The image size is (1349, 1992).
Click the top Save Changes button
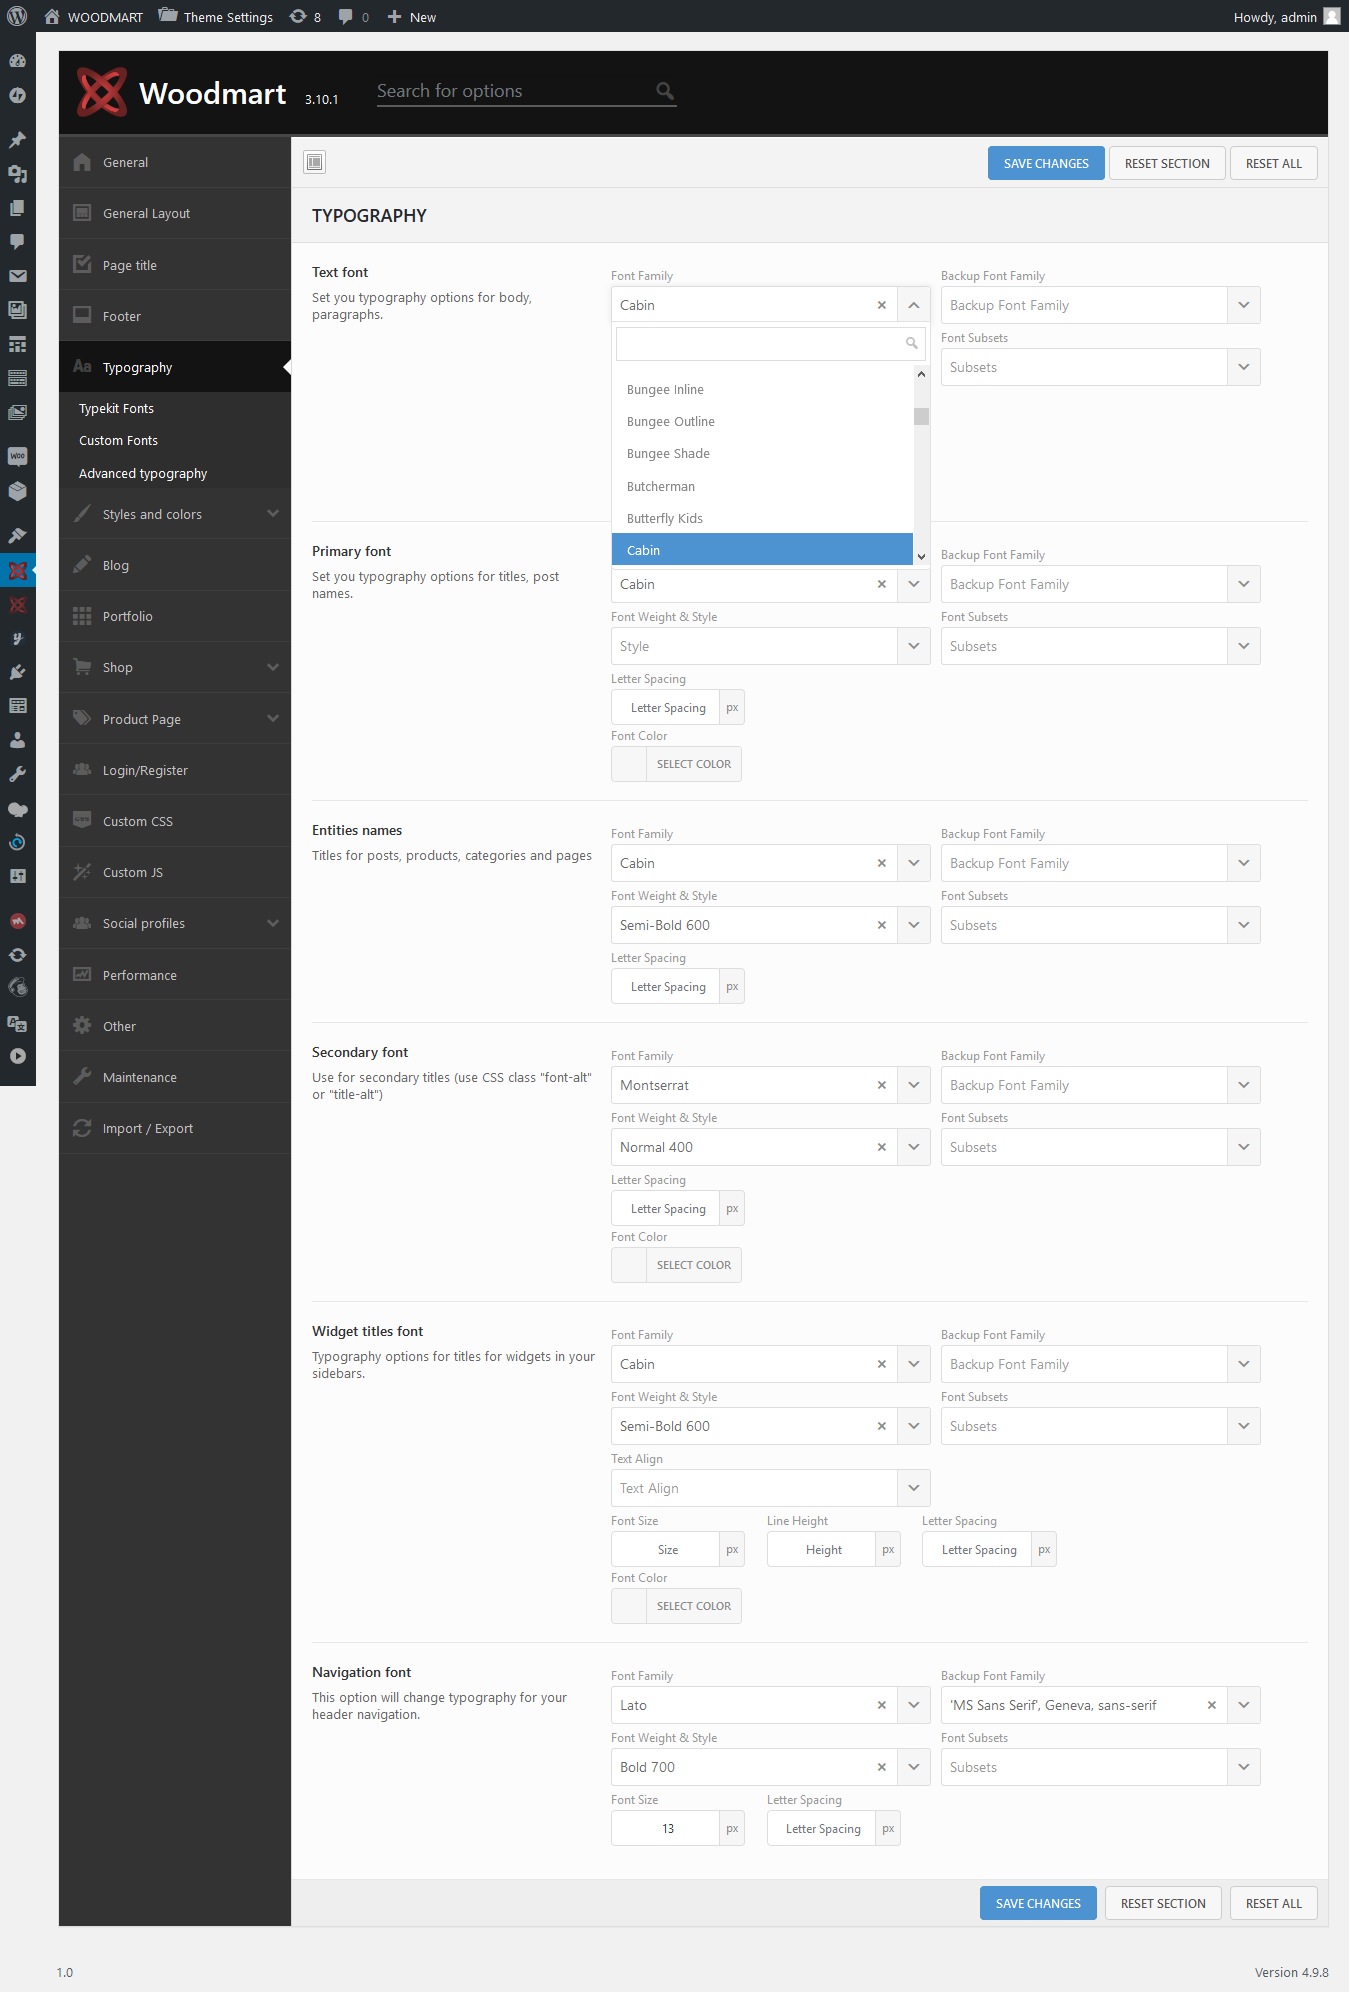(1045, 163)
